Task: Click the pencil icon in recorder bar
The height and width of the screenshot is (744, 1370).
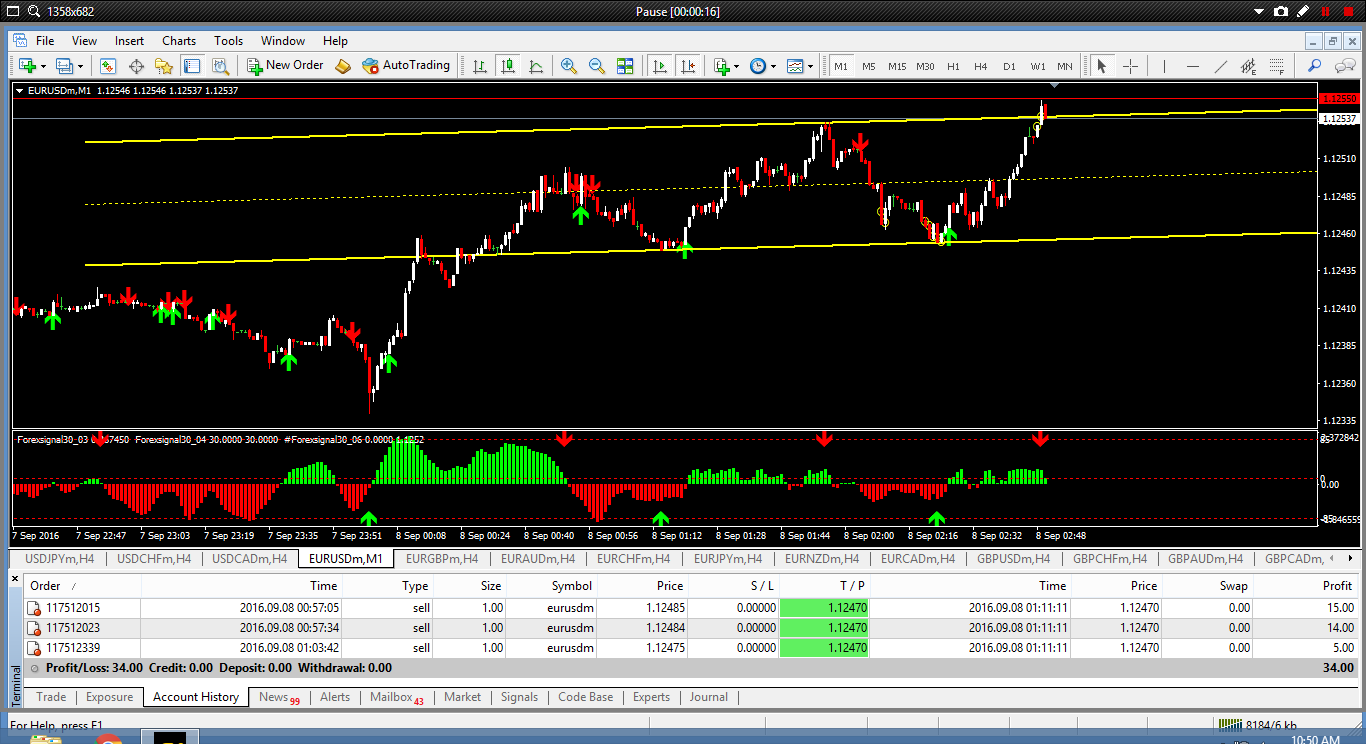Action: click(1304, 11)
